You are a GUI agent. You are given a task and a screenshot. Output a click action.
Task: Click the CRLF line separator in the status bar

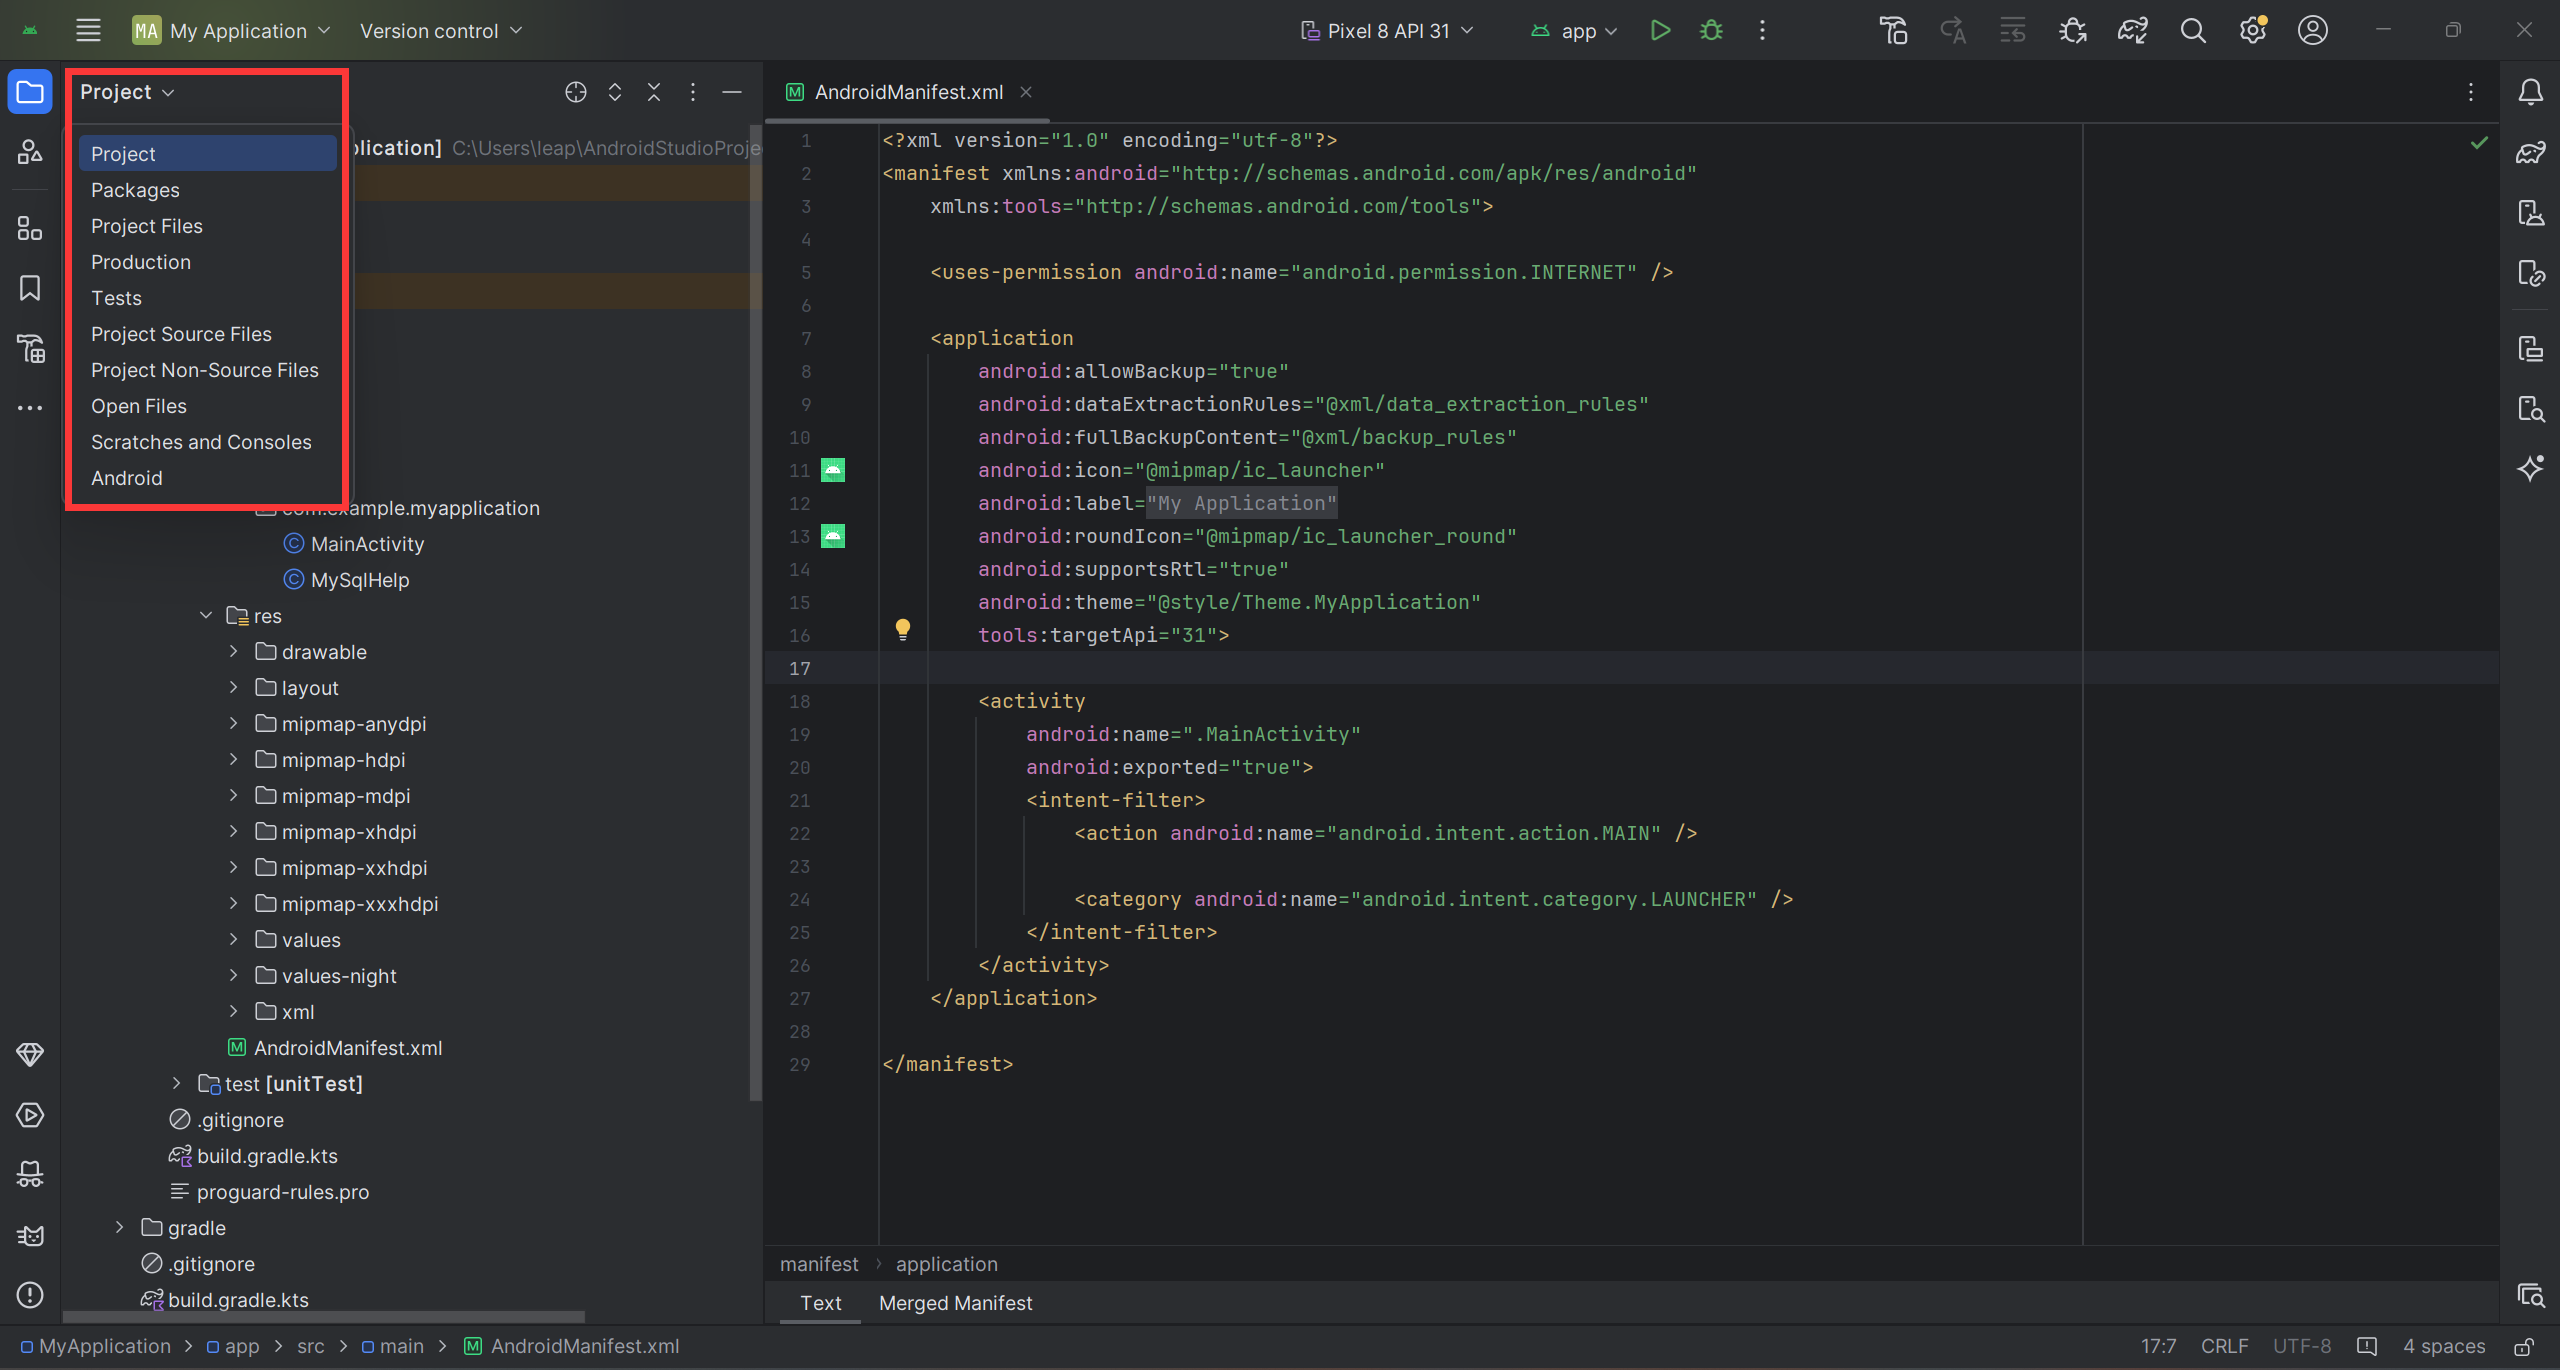(2224, 1346)
